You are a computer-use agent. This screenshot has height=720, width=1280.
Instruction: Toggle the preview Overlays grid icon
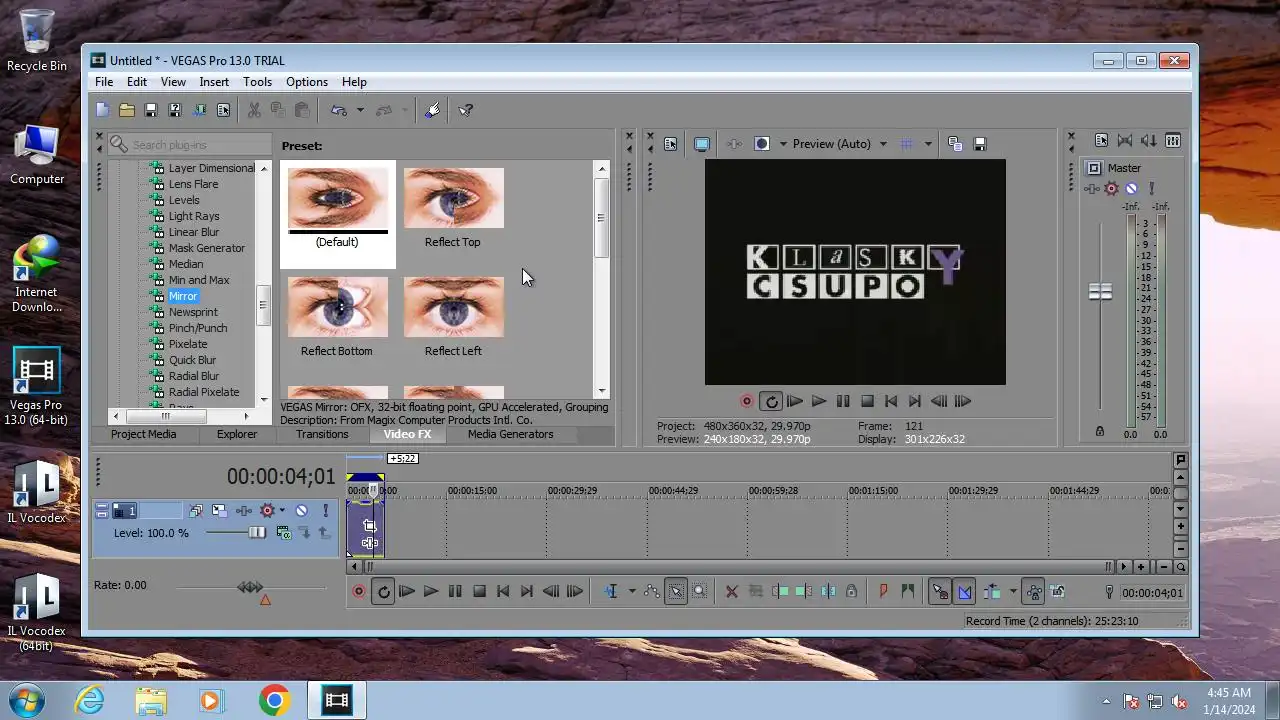point(907,144)
